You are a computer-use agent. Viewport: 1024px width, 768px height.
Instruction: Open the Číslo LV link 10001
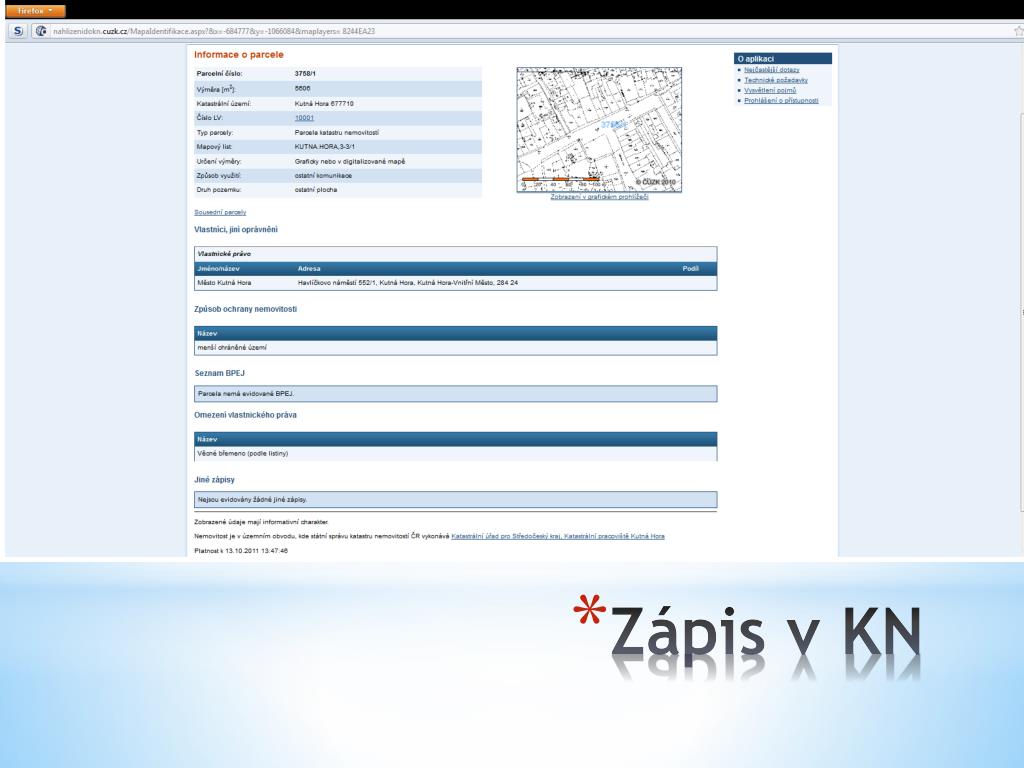click(x=304, y=118)
